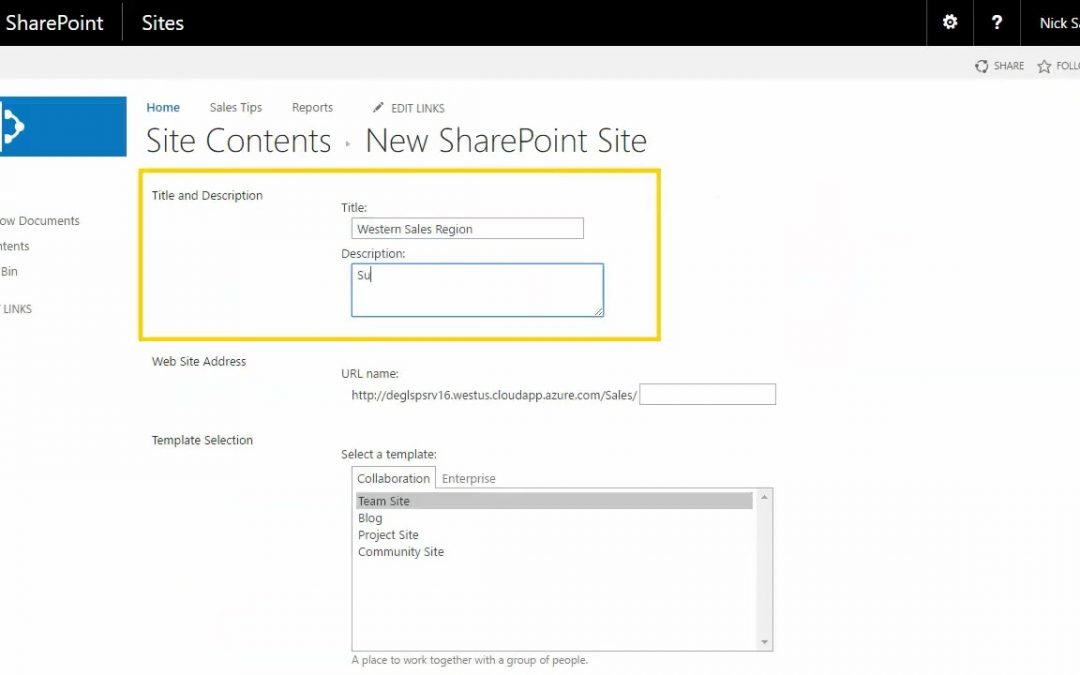
Task: Focus the URL name input box
Action: point(707,394)
